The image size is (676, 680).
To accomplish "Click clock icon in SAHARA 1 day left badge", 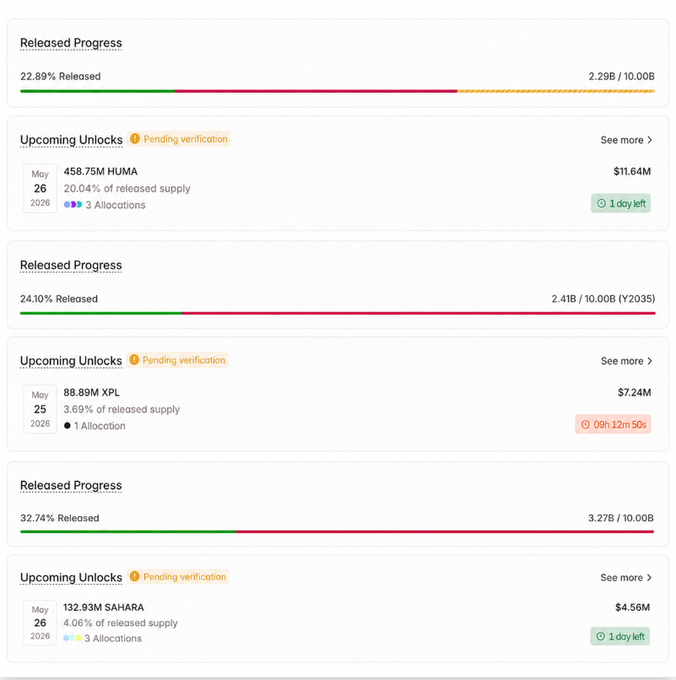I will pyautogui.click(x=601, y=636).
